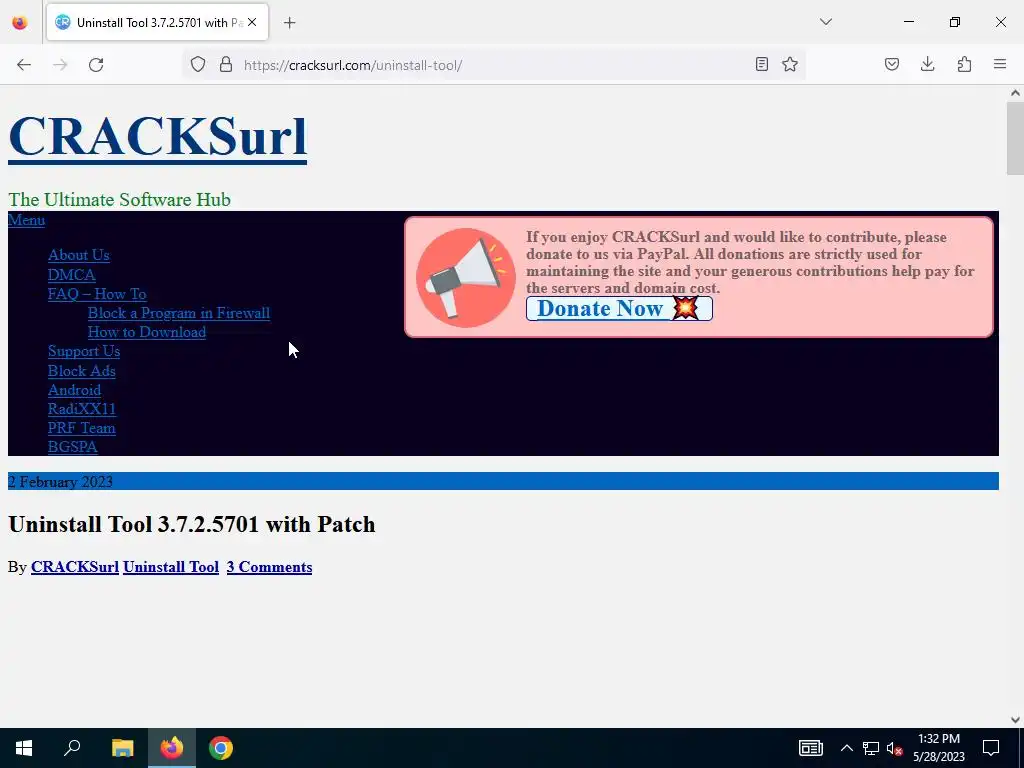The image size is (1024, 768).
Task: Open the Uninstall Tool category link
Action: [x=171, y=567]
